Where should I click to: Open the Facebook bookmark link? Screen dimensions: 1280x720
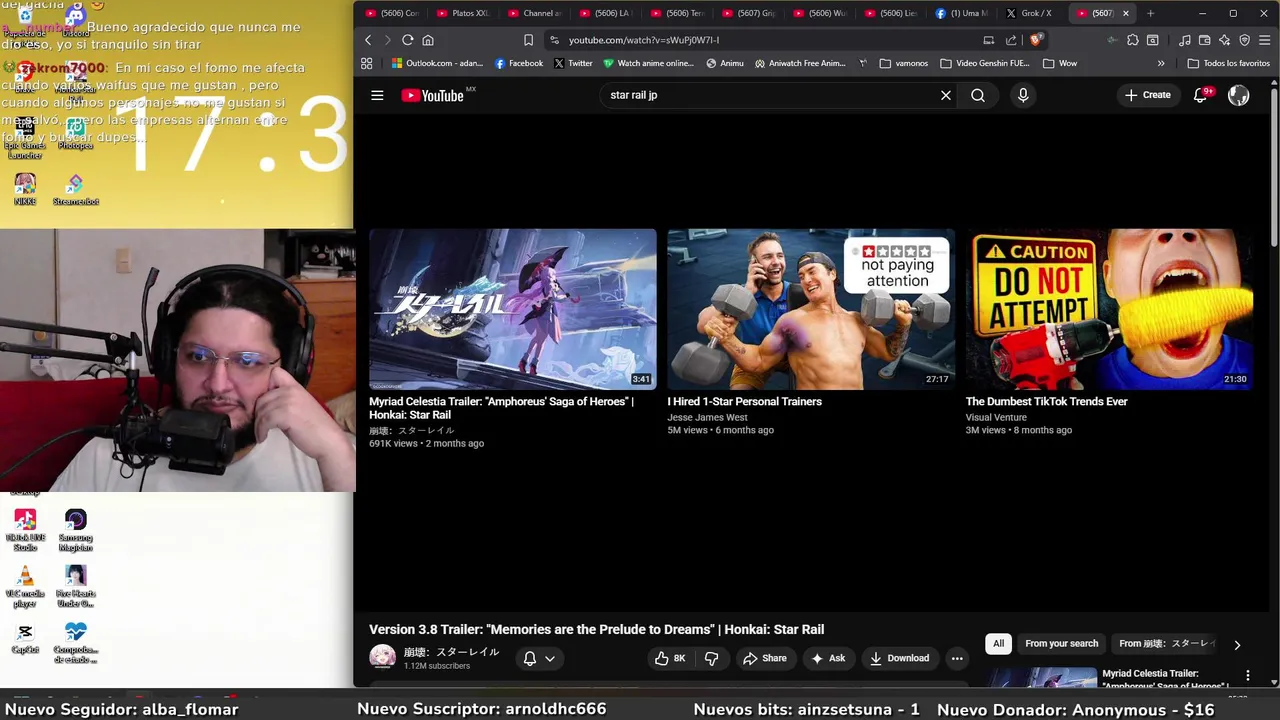(519, 63)
